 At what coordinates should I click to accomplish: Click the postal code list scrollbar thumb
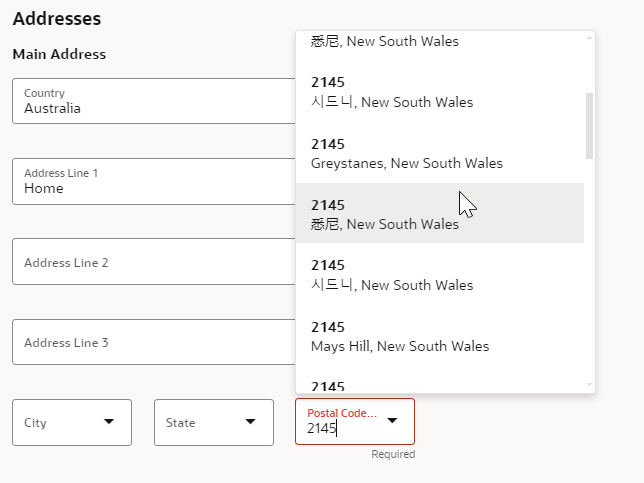click(589, 126)
